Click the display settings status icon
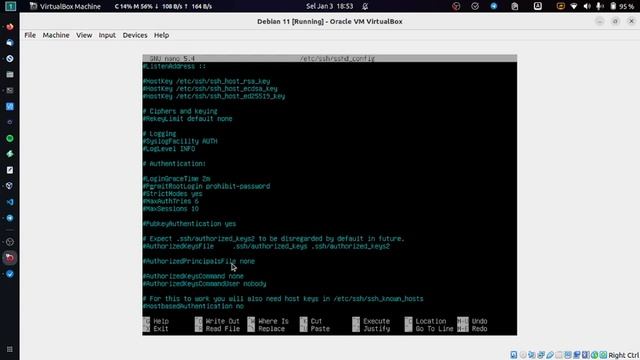Screen dimensions: 640x360 [x=568, y=355]
